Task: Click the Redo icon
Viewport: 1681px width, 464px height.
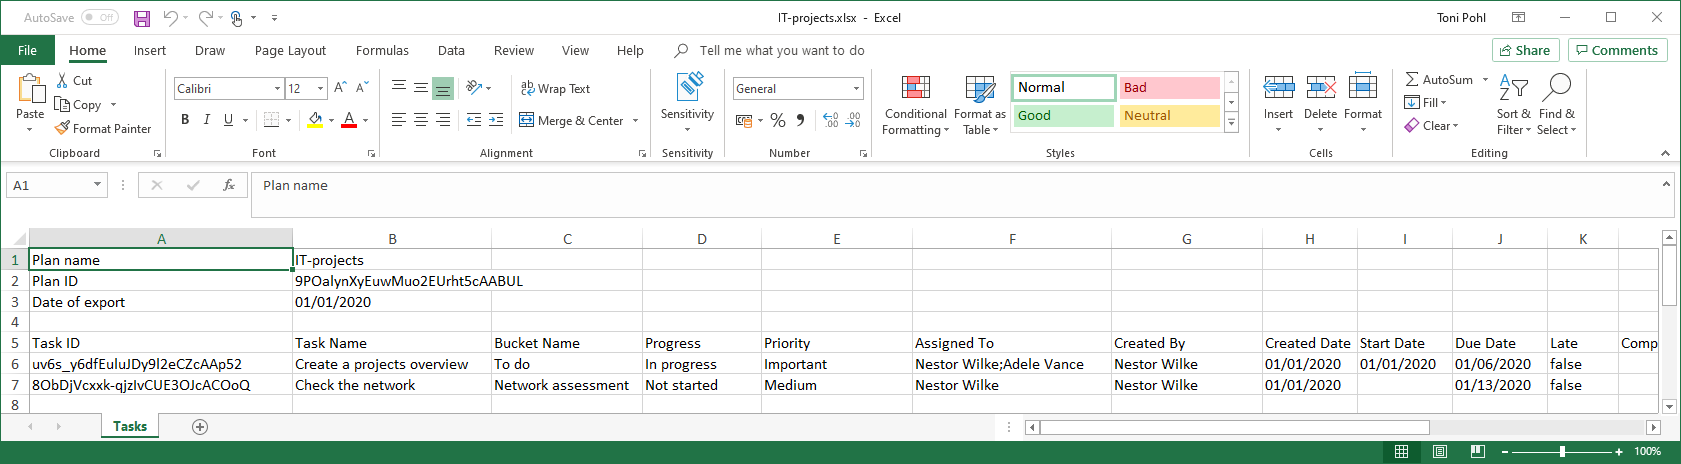Action: tap(205, 18)
